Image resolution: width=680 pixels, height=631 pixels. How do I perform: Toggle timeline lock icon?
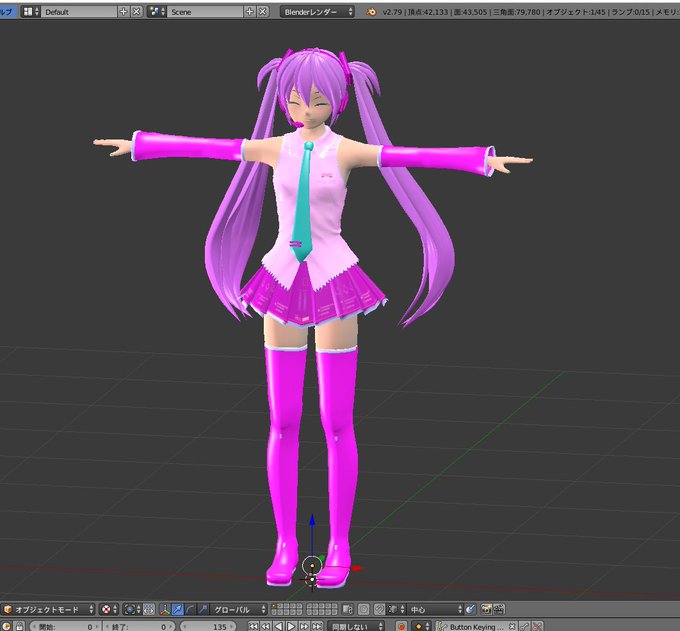(x=20, y=627)
